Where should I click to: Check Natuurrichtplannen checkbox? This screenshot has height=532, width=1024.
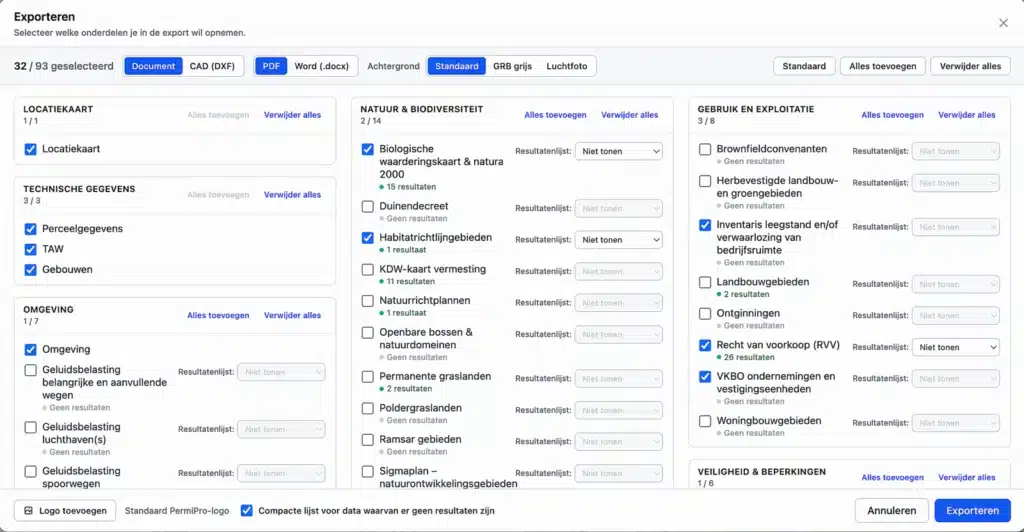[368, 301]
